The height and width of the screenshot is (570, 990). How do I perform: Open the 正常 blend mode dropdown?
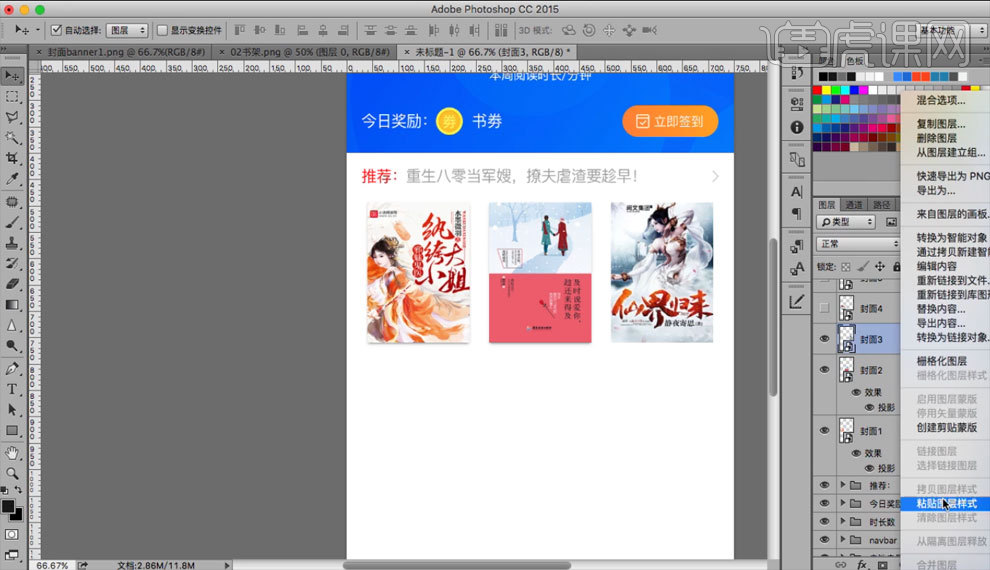click(x=858, y=244)
